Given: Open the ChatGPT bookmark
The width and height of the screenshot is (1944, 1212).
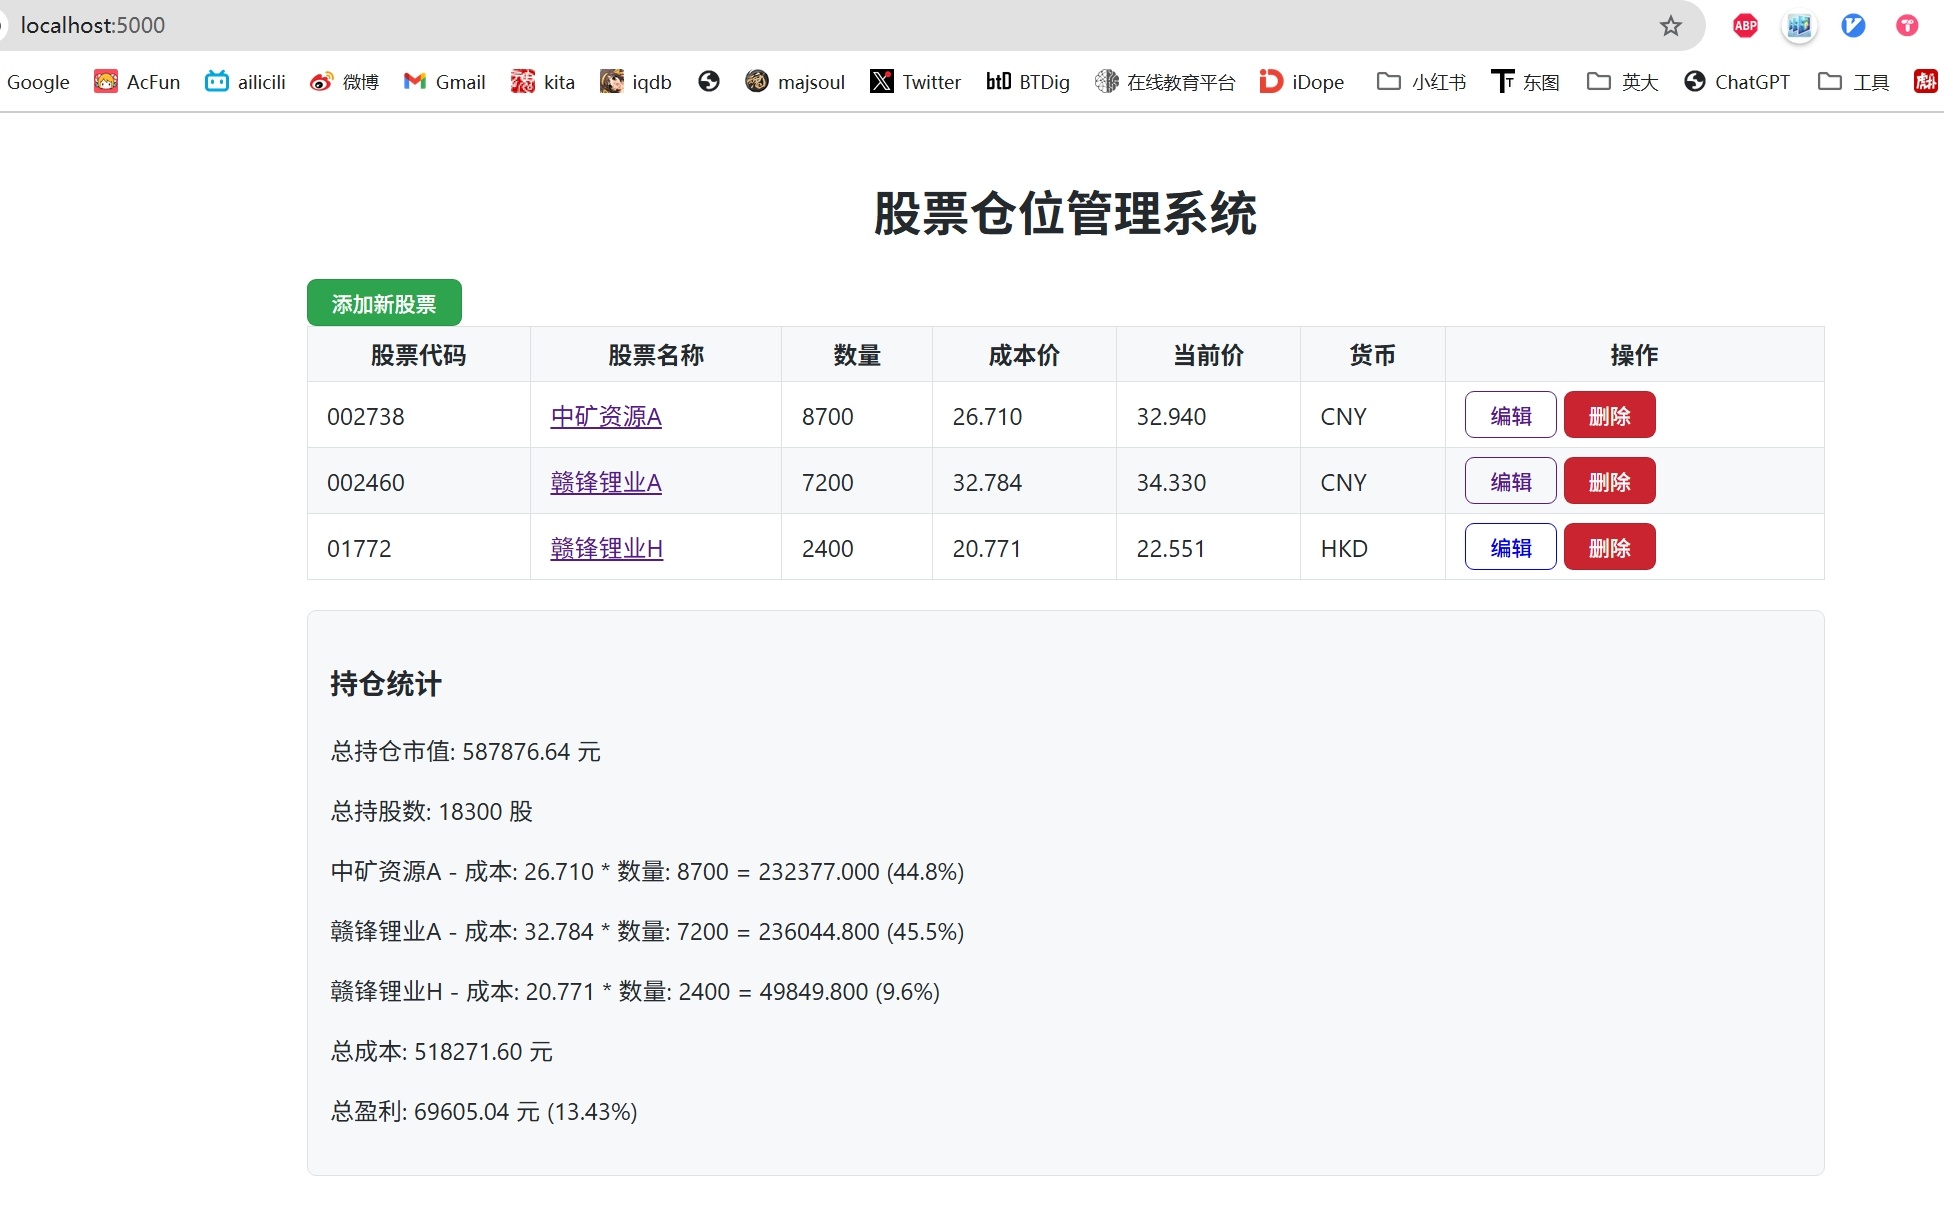Looking at the screenshot, I should click(x=1736, y=82).
